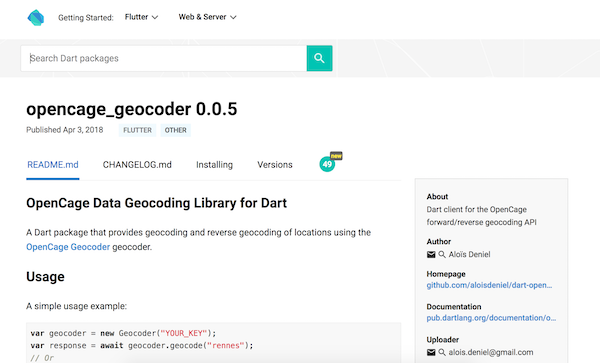Viewport: 600px width, 363px height.
Task: Expand the Web & Server dropdown
Action: pyautogui.click(x=207, y=17)
